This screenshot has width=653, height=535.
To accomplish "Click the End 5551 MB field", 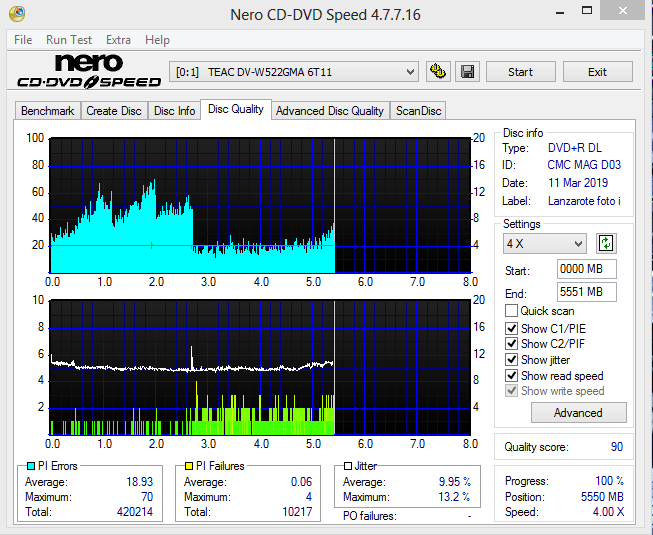I will coord(586,292).
